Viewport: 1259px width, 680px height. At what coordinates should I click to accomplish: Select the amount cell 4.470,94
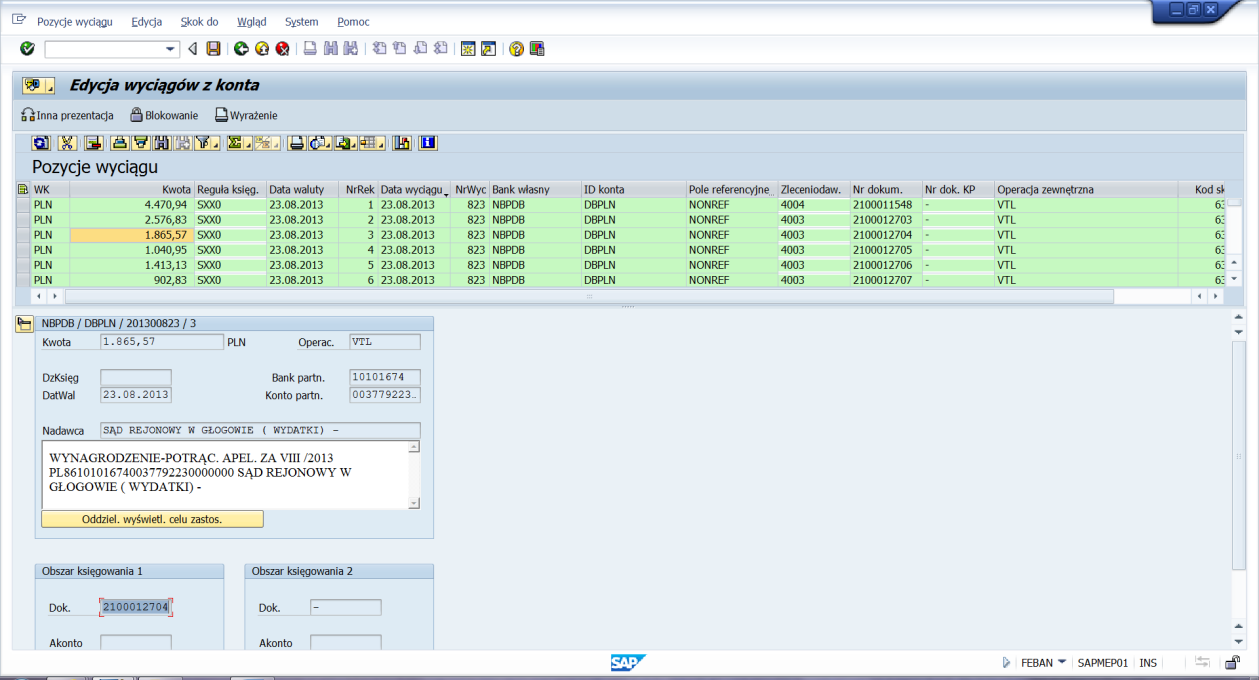click(x=131, y=204)
